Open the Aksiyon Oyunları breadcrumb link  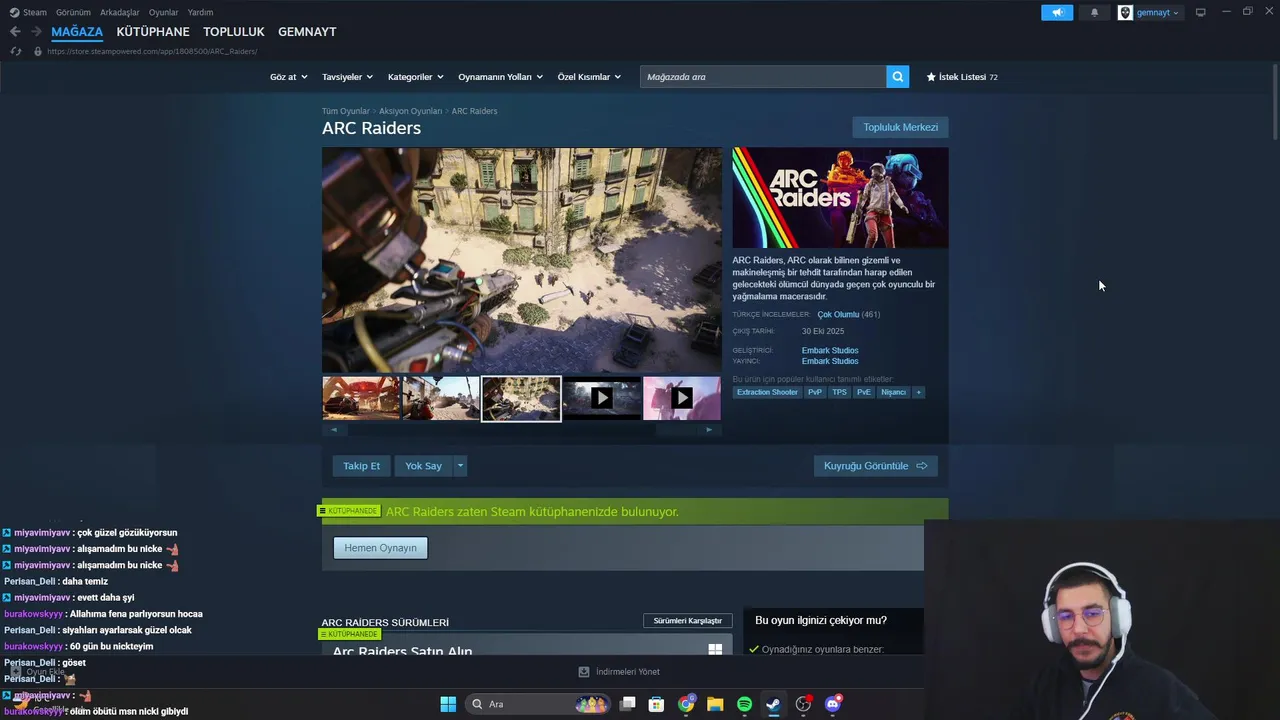click(x=410, y=111)
